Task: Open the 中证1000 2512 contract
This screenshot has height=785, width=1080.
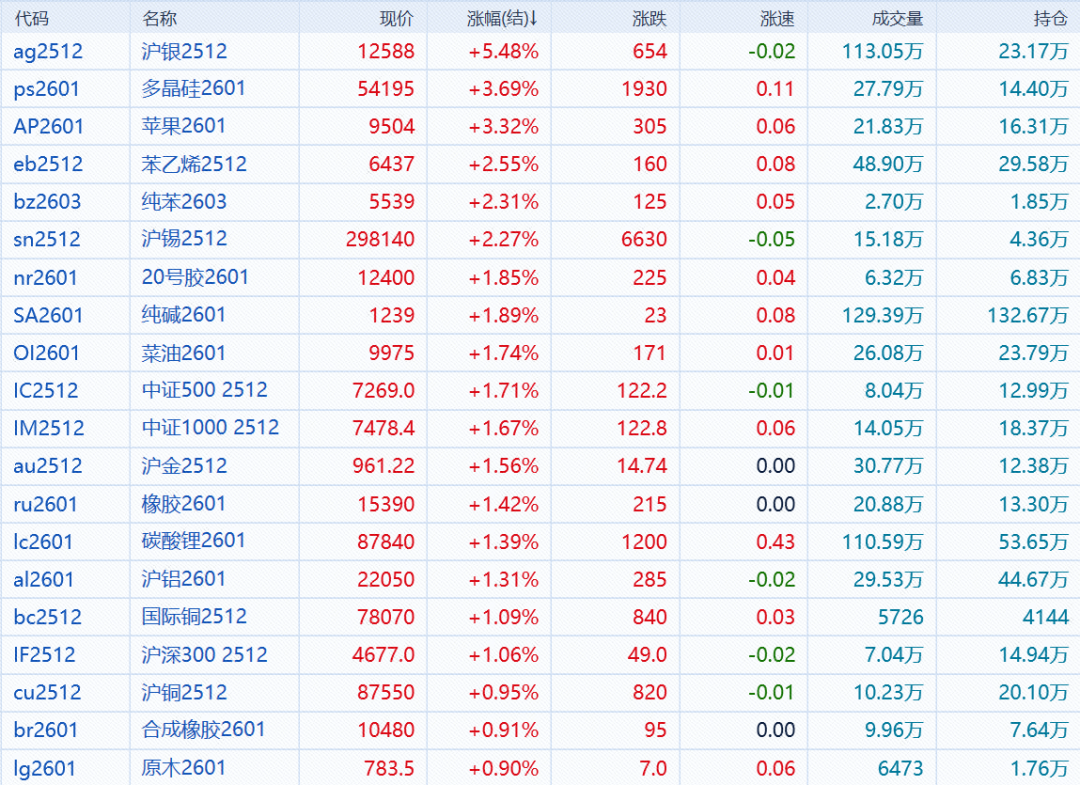Action: (210, 428)
